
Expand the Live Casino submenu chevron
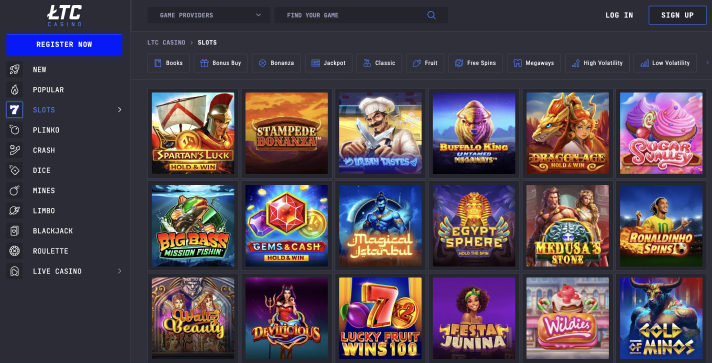pos(119,271)
